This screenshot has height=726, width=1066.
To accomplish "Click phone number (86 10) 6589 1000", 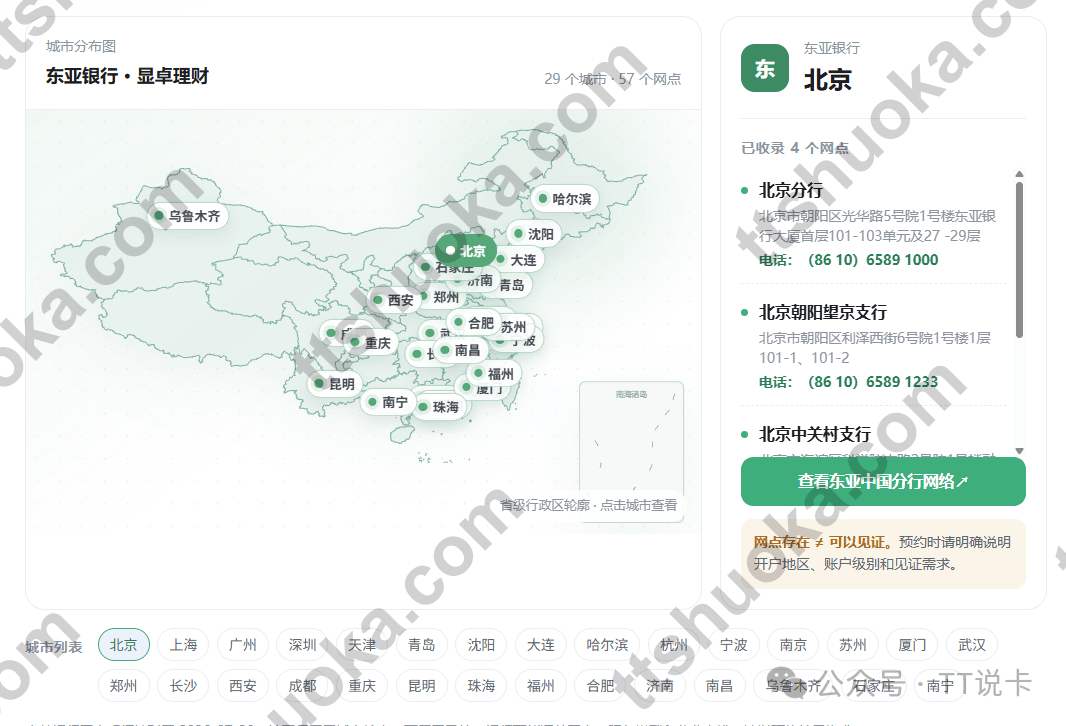I will [873, 260].
